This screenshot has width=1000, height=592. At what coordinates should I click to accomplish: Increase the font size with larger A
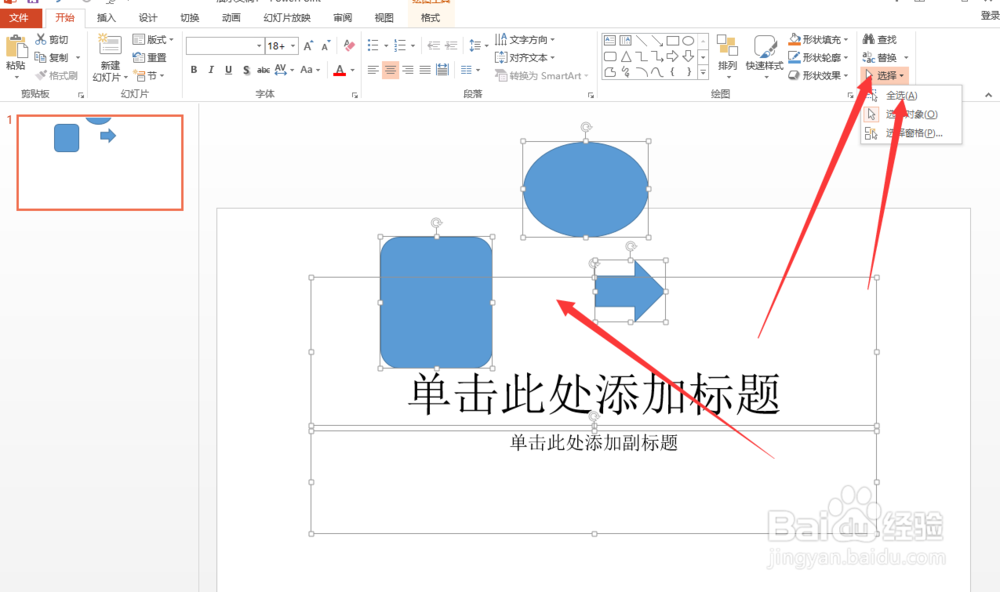(x=308, y=46)
